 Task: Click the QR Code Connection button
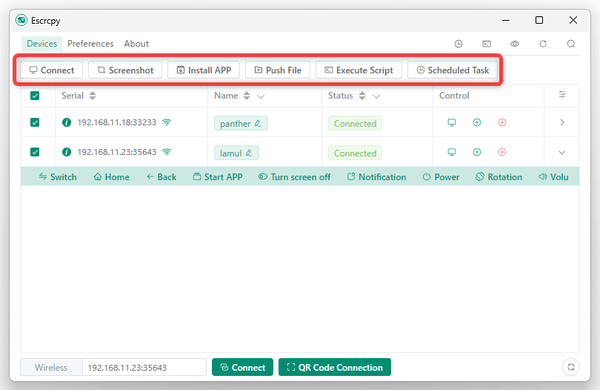coord(334,367)
